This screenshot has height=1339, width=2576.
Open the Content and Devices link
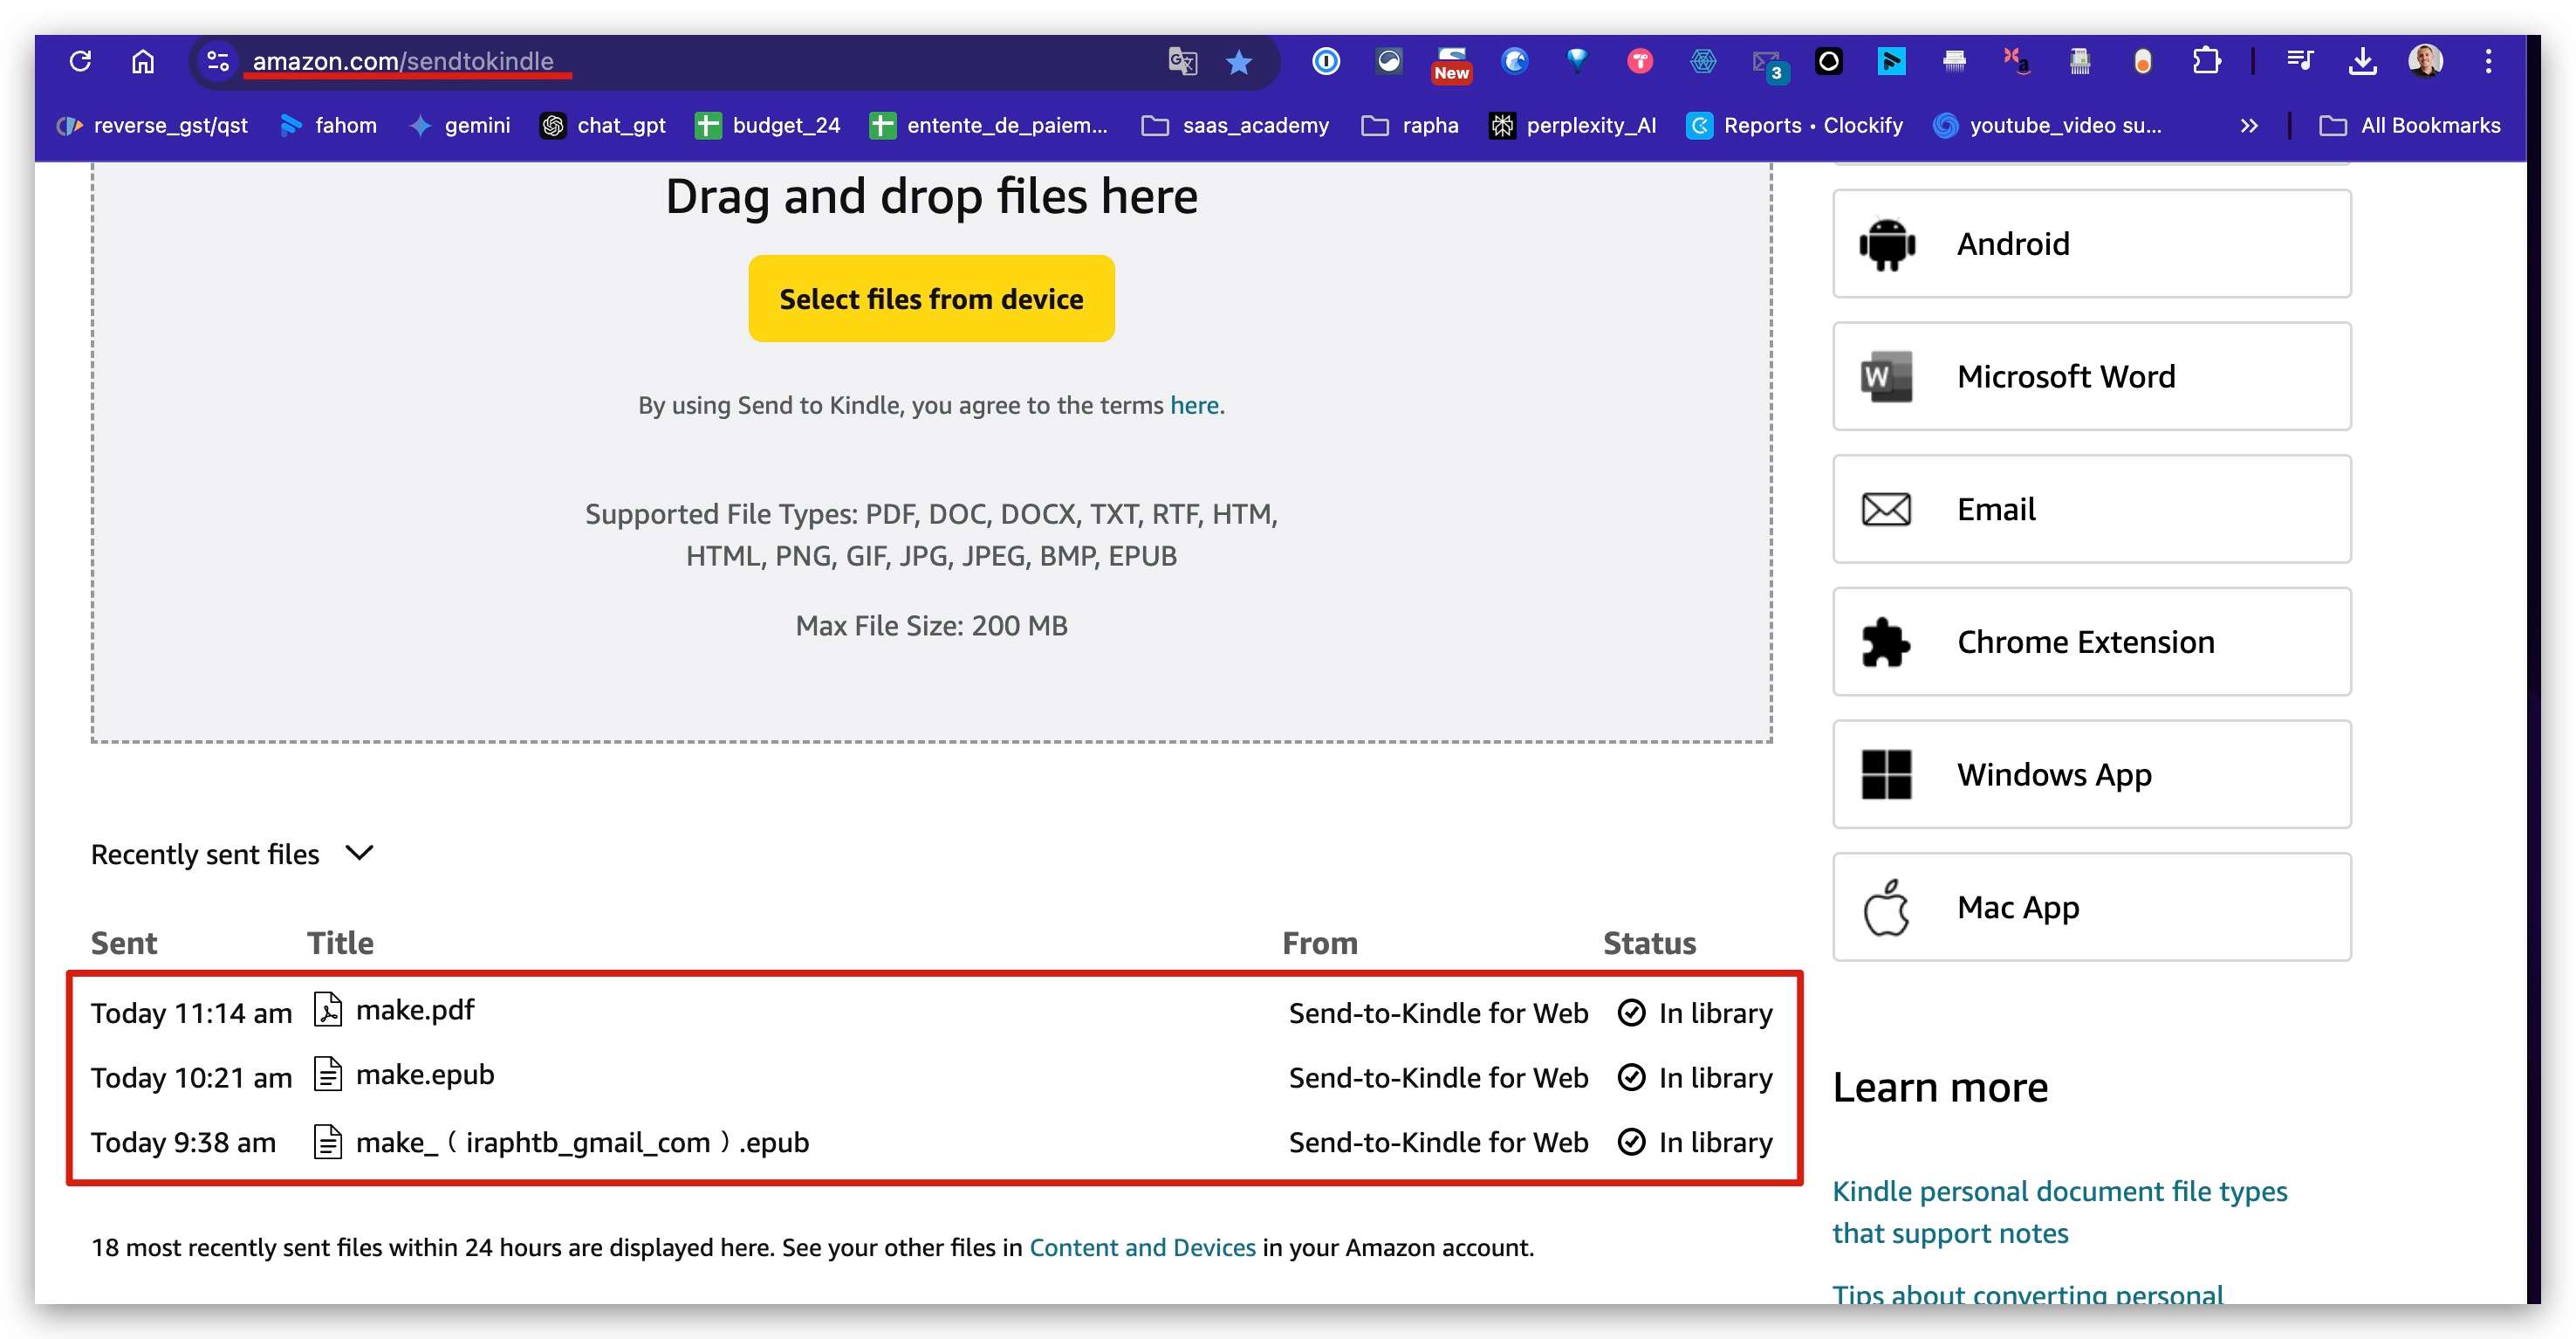[1142, 1247]
